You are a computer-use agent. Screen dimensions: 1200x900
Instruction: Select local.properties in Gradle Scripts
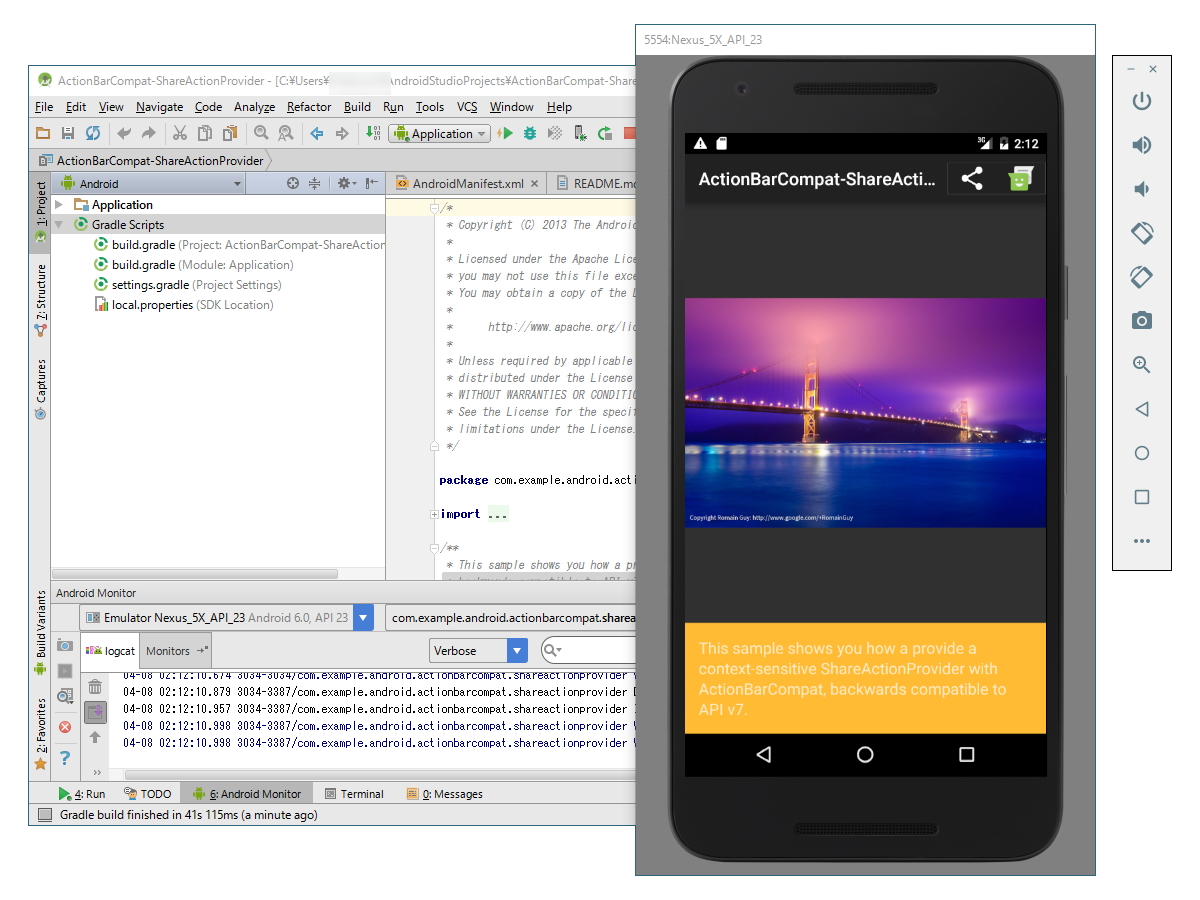[x=183, y=305]
